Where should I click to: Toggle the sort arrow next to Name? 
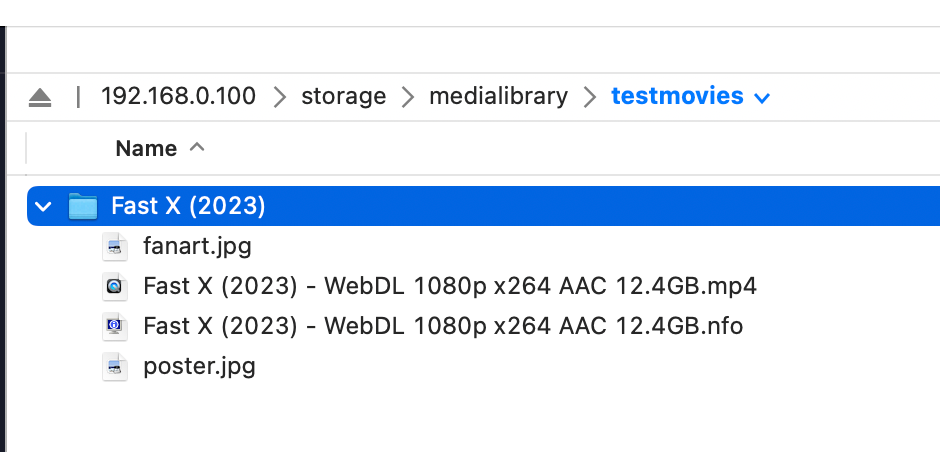click(x=197, y=147)
